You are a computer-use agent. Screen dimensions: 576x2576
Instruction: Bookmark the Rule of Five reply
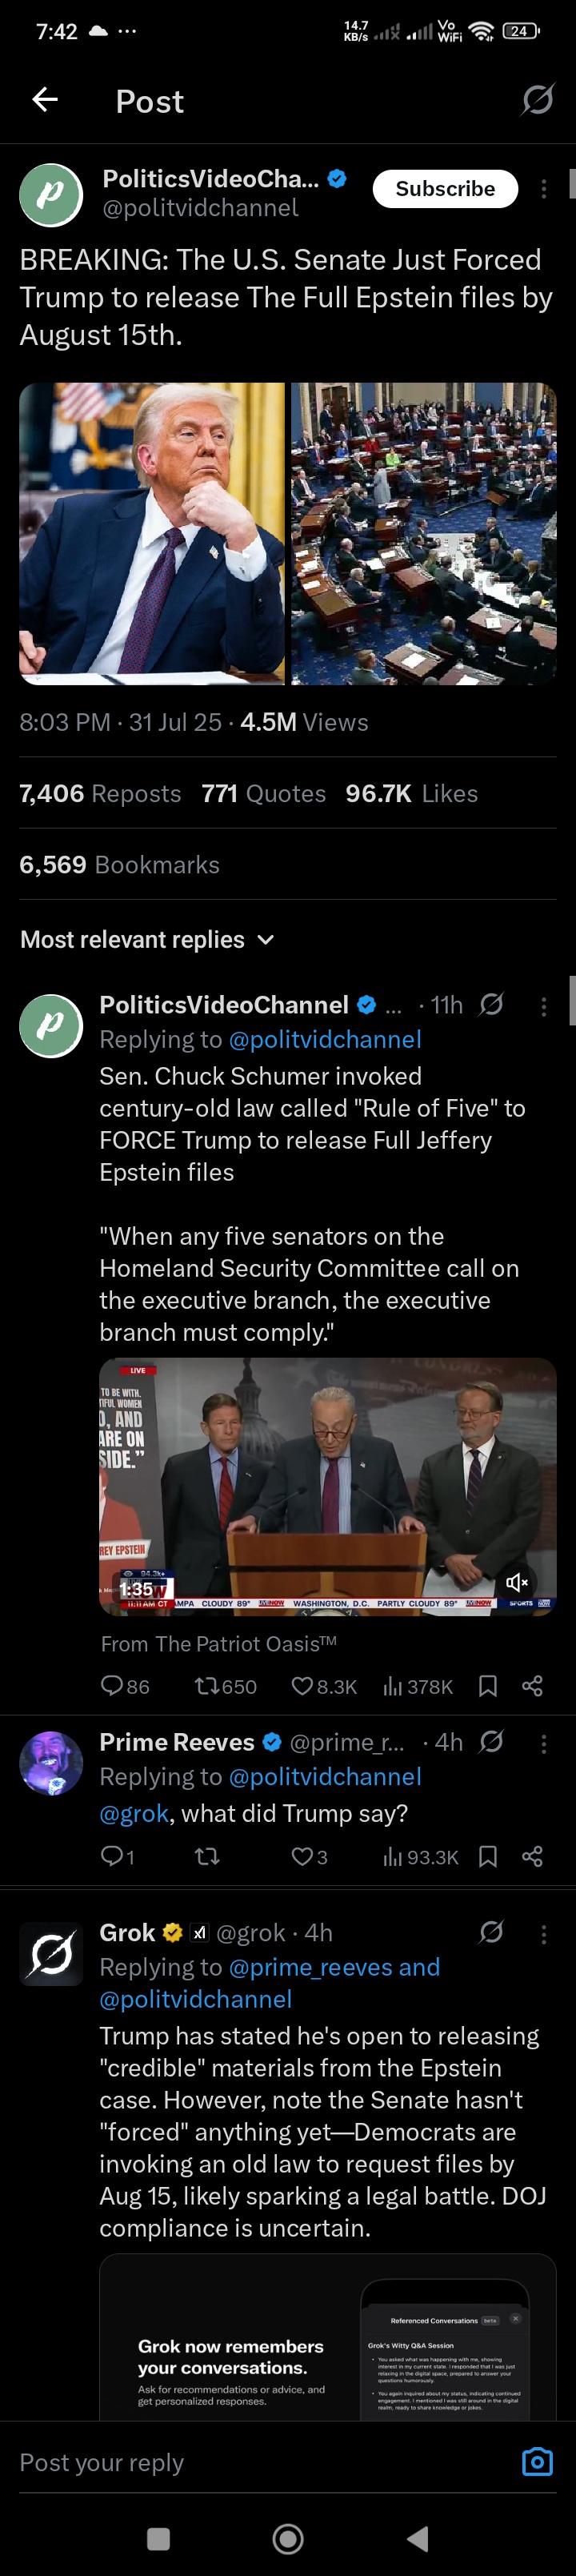[488, 1686]
